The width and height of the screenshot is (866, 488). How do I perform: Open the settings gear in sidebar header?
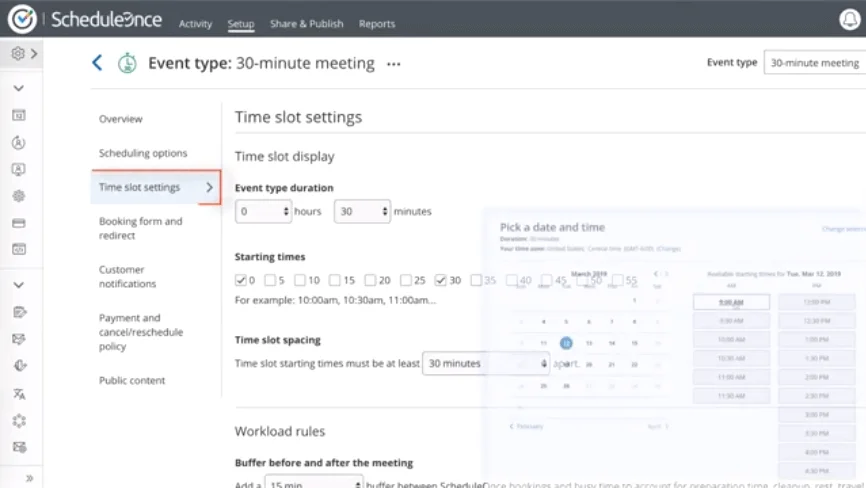(x=18, y=54)
